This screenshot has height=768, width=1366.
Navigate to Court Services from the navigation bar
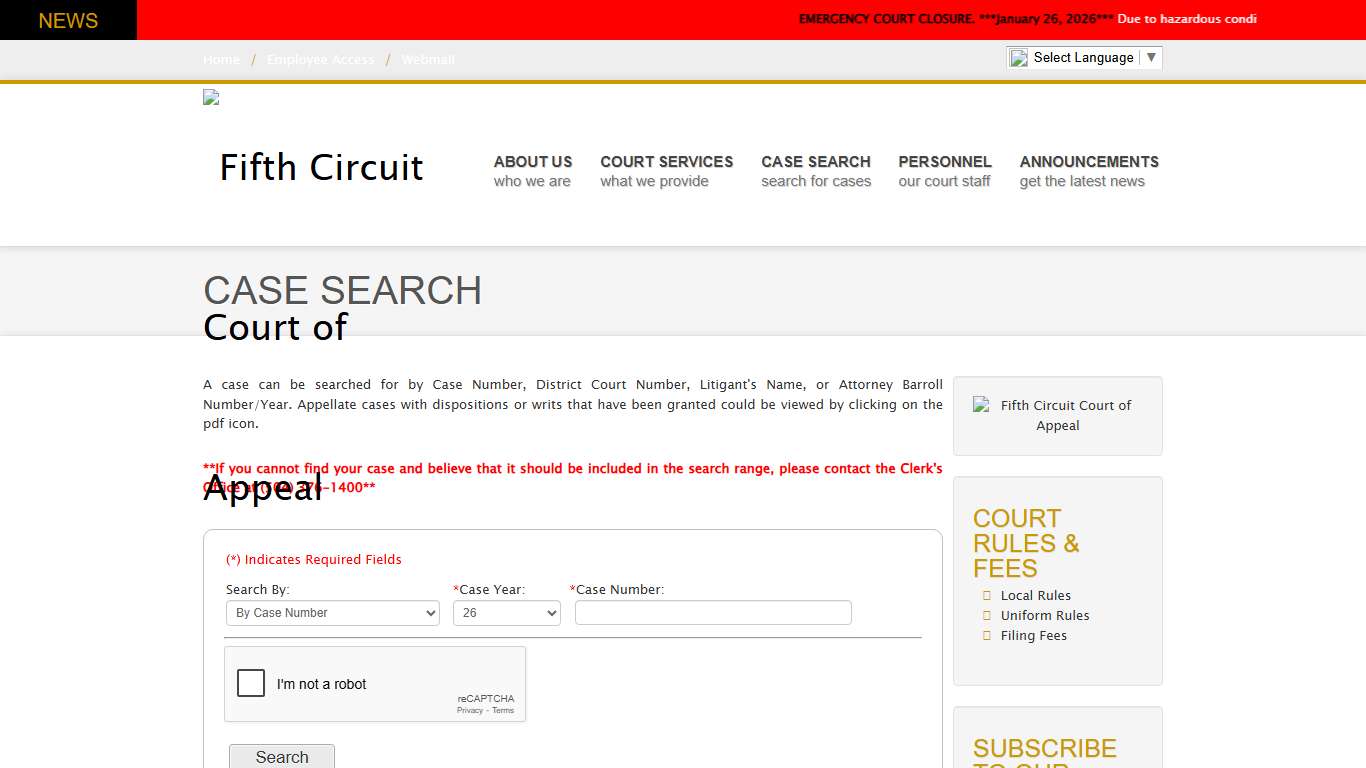666,170
